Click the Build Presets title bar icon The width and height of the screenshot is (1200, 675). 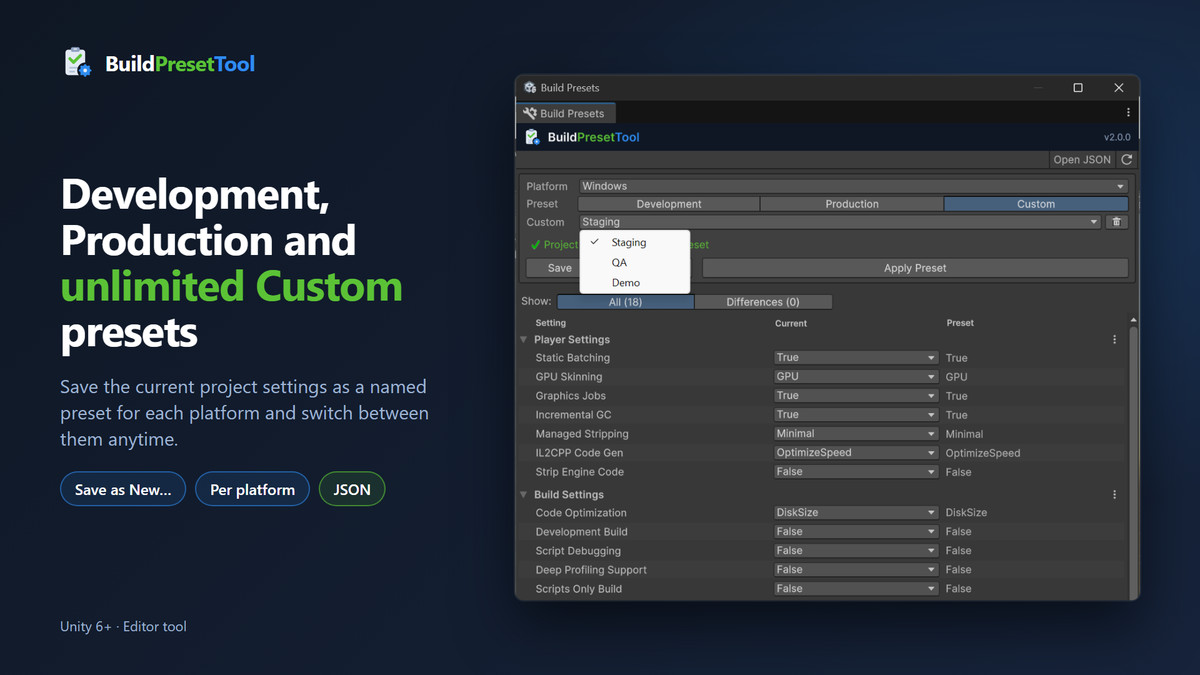point(530,88)
